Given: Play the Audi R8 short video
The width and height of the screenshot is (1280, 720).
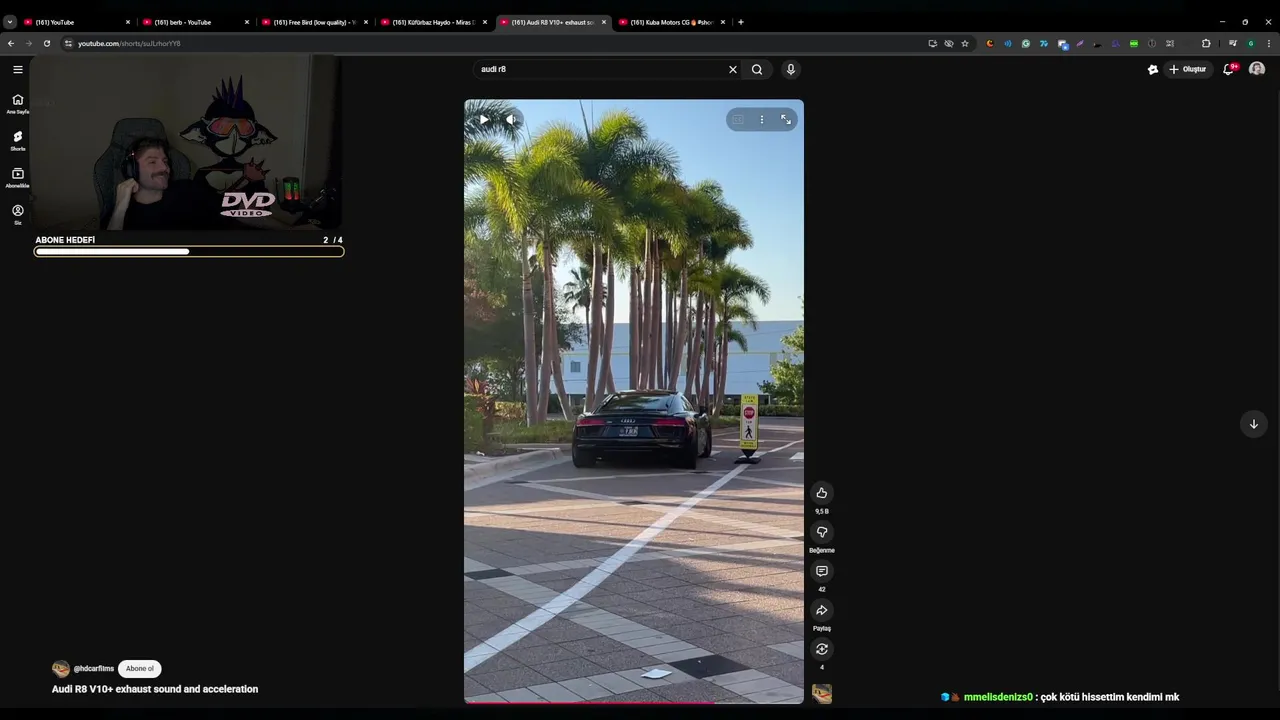Looking at the screenshot, I should click(484, 120).
